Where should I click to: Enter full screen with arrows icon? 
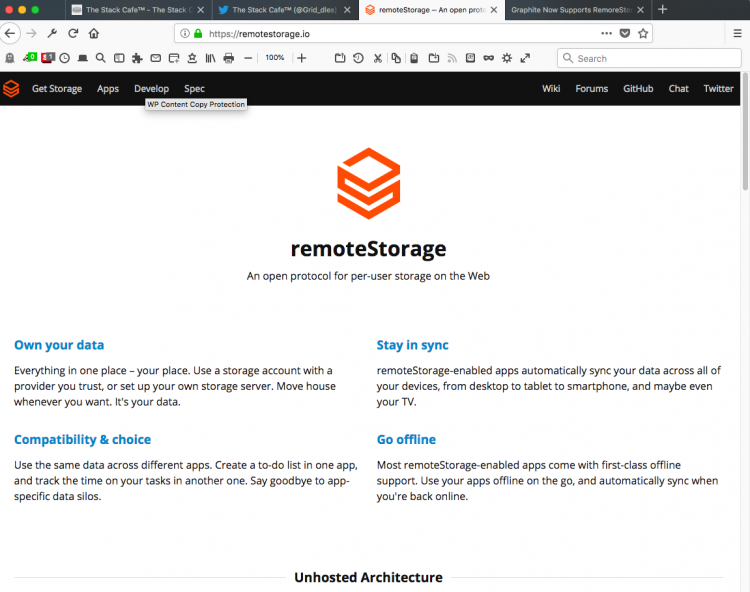[525, 58]
